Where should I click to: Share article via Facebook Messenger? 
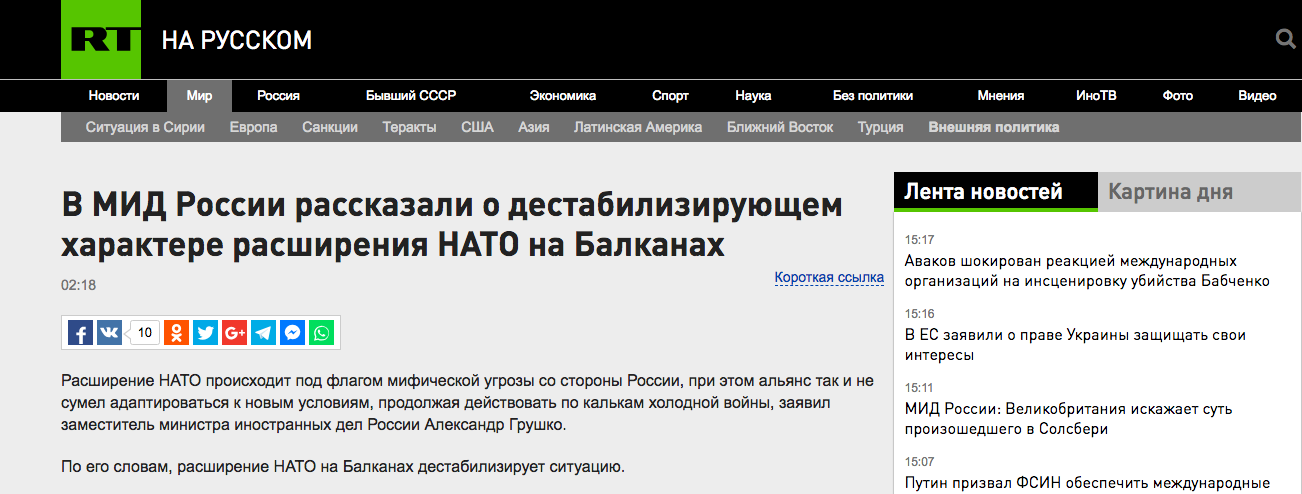(x=292, y=333)
